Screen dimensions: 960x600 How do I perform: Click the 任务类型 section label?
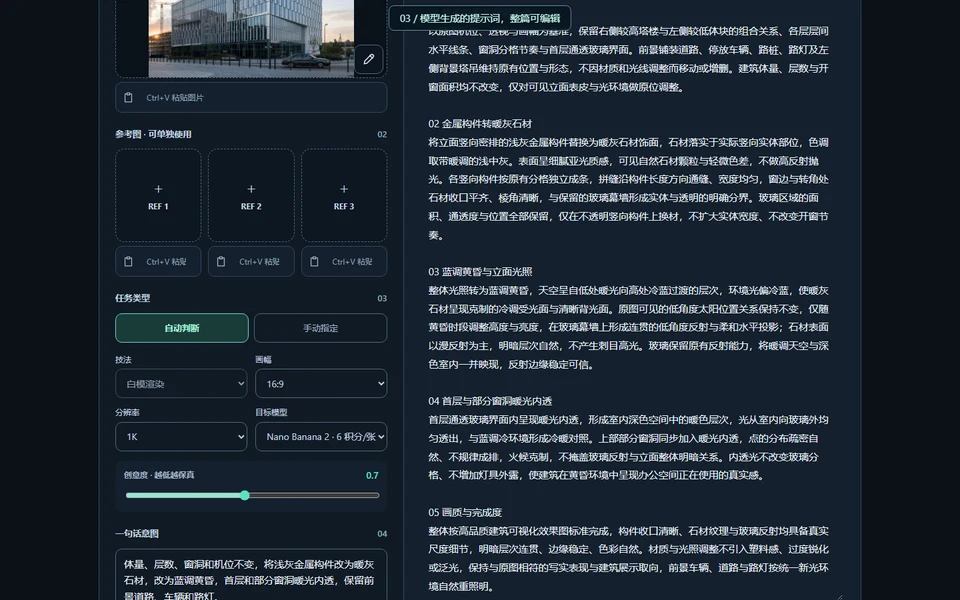tap(132, 298)
